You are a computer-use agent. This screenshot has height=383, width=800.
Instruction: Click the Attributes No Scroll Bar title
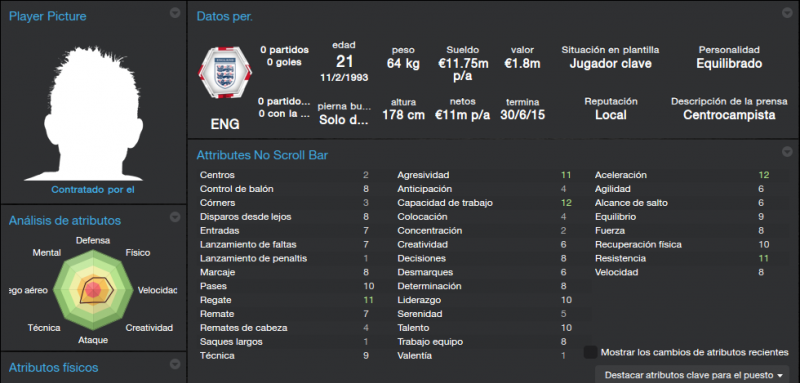pyautogui.click(x=262, y=155)
